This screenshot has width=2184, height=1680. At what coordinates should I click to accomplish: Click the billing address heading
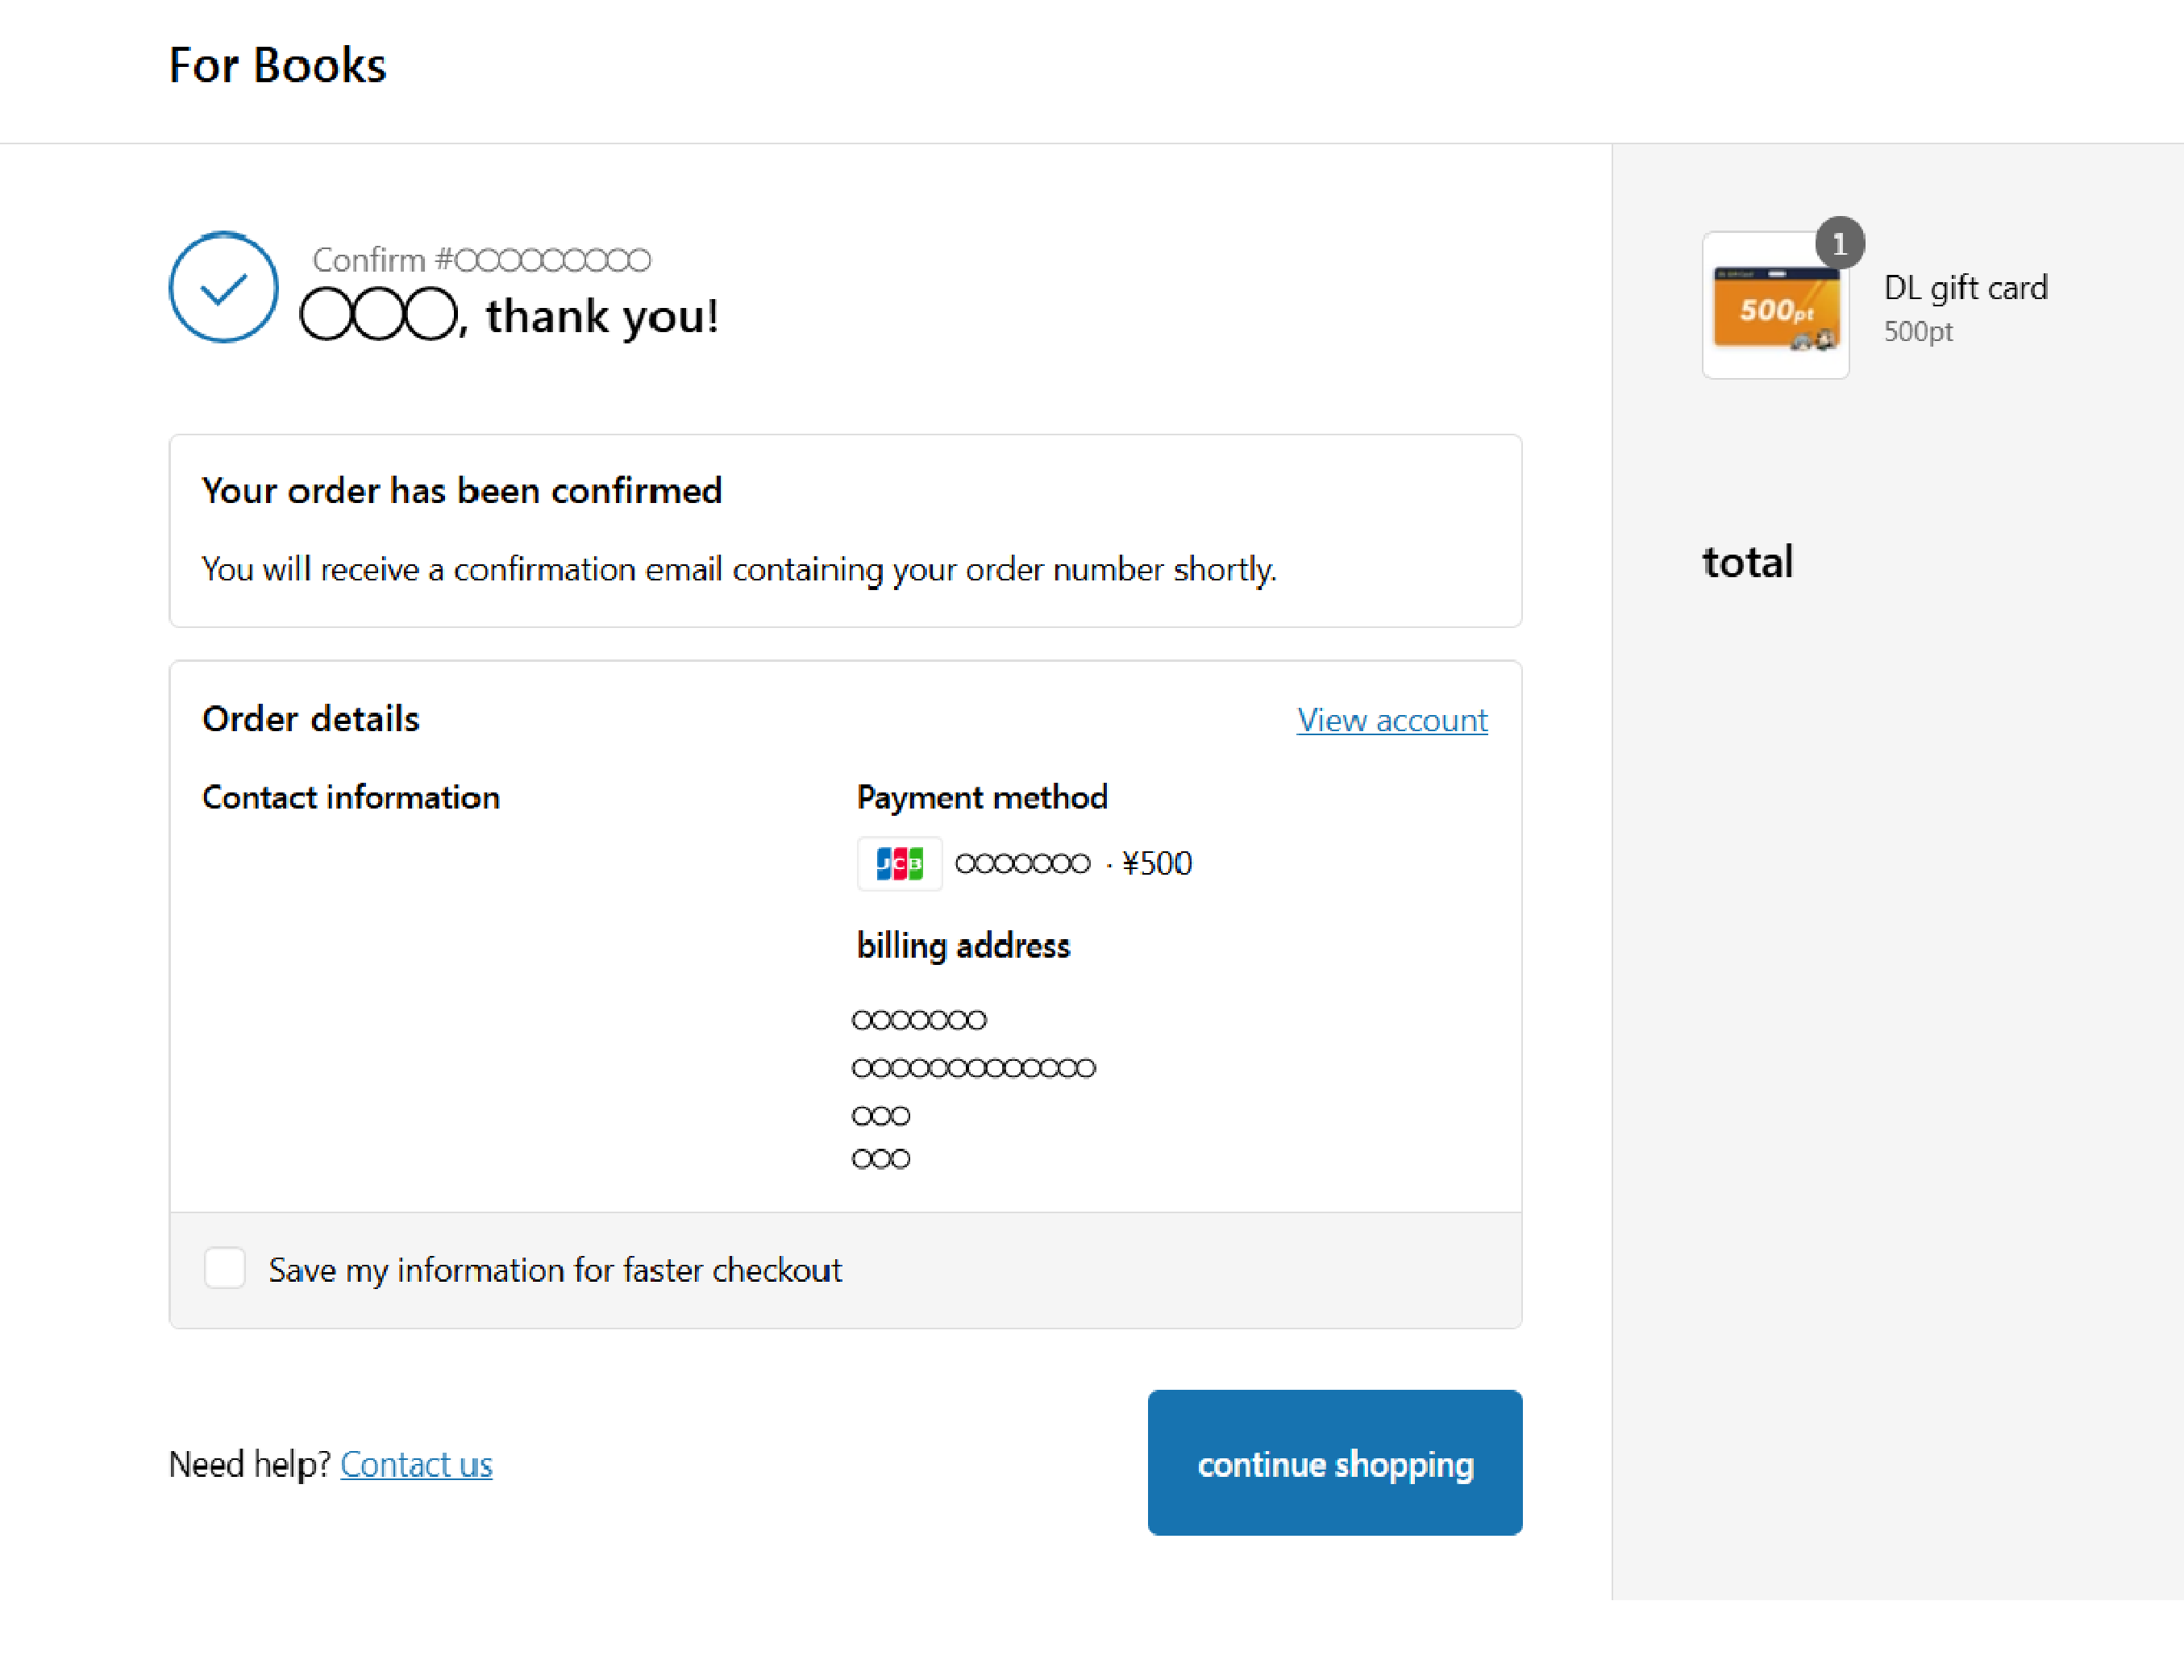(963, 945)
